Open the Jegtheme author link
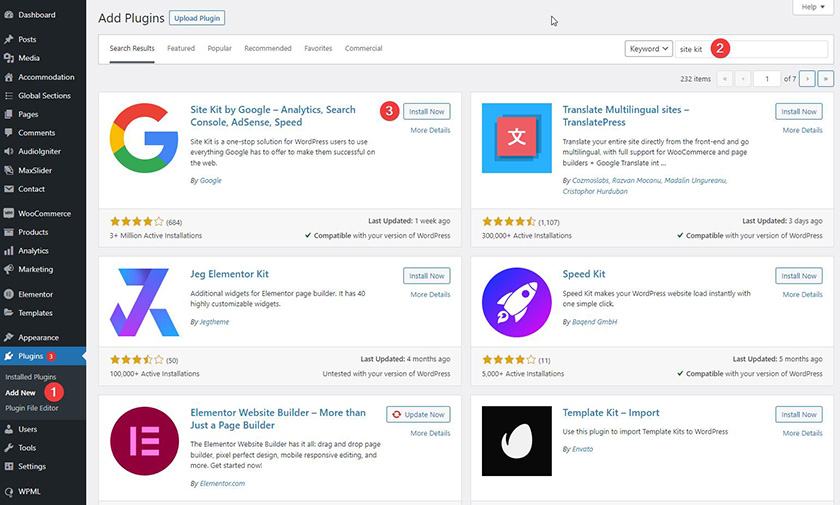Viewport: 840px width, 505px height. [214, 322]
